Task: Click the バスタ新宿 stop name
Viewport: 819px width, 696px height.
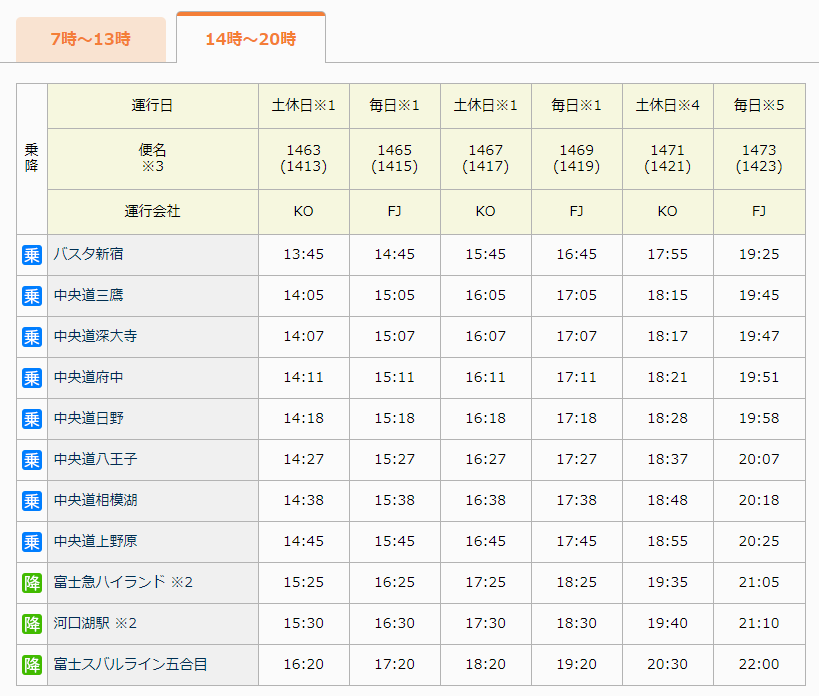Action: click(88, 254)
